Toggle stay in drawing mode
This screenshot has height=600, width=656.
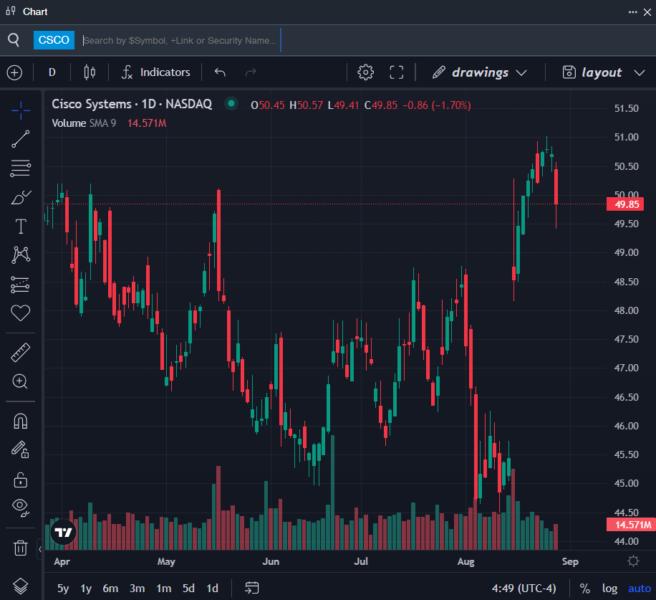(20, 450)
